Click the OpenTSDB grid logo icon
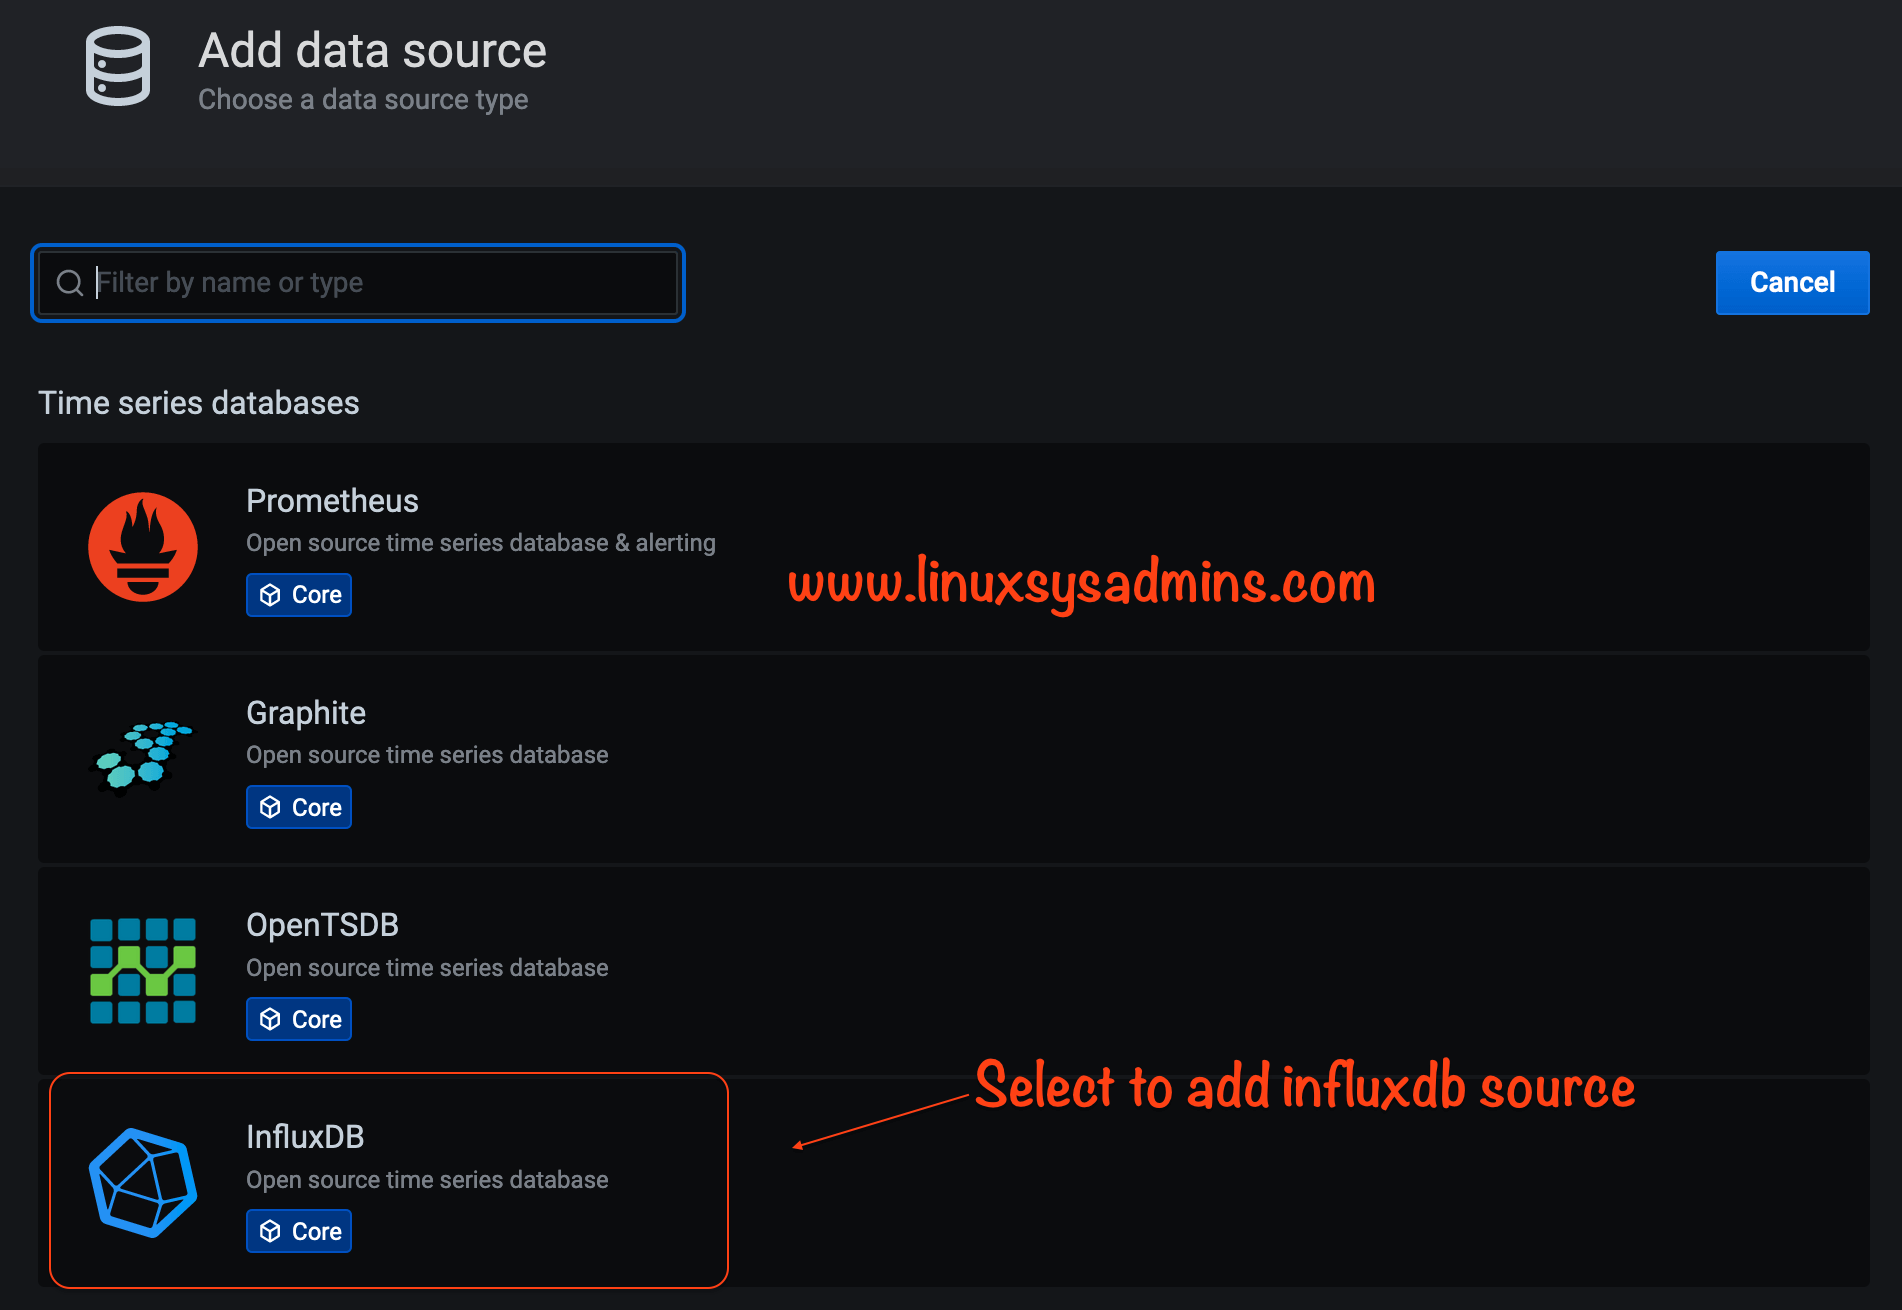1902x1310 pixels. 143,971
